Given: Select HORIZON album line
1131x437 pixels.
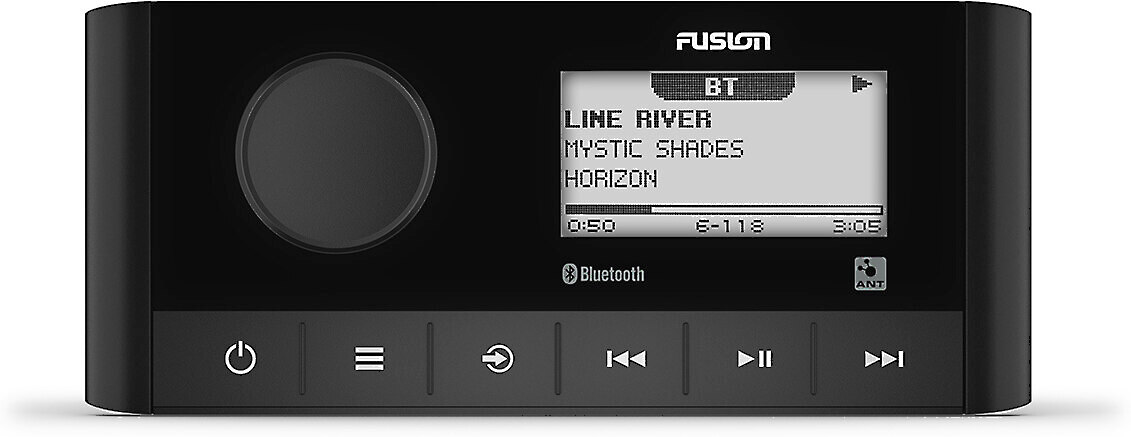Looking at the screenshot, I should [x=611, y=179].
